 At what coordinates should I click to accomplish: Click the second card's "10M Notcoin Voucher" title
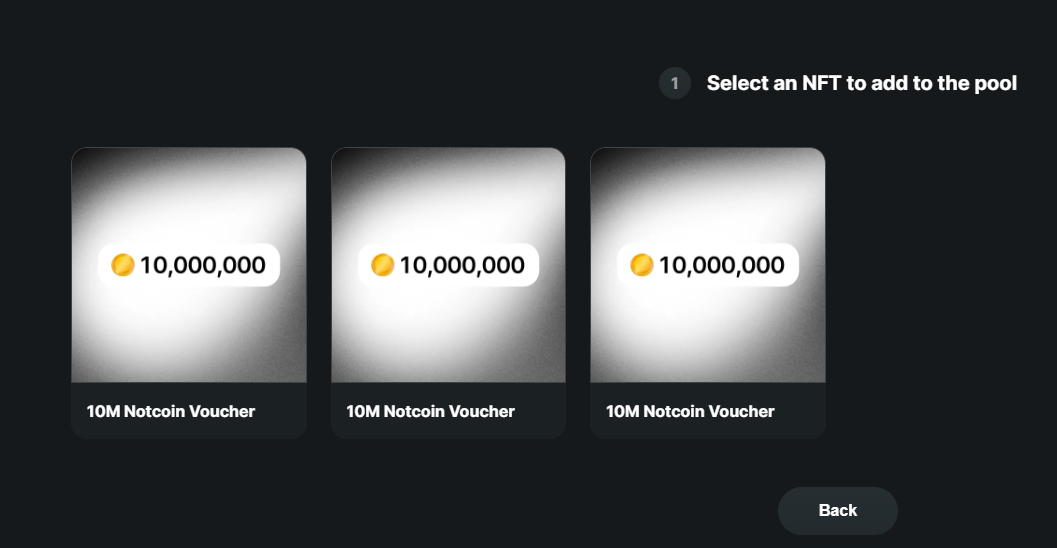(x=430, y=411)
